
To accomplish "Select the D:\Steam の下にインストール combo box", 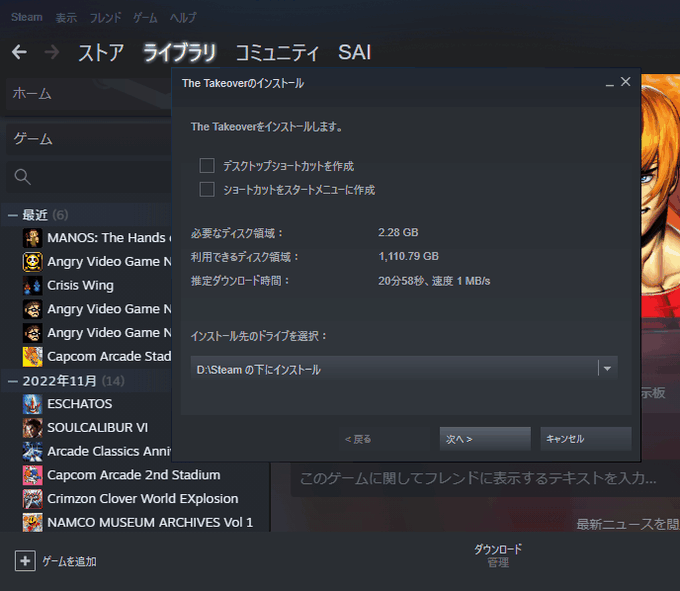I will (404, 369).
